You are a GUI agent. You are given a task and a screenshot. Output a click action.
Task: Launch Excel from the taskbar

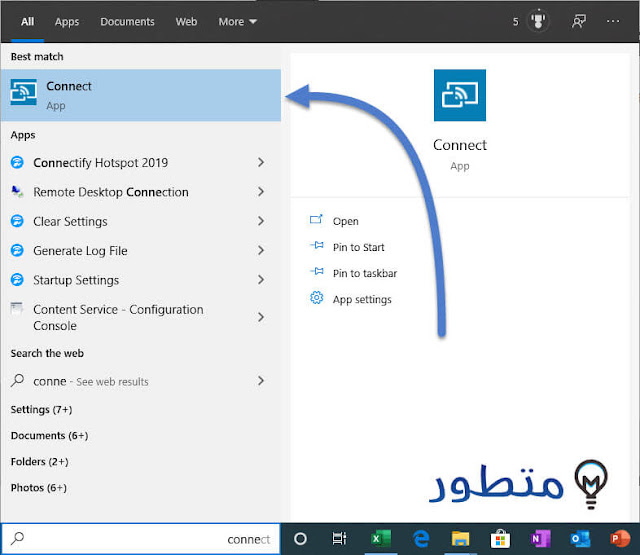(381, 539)
